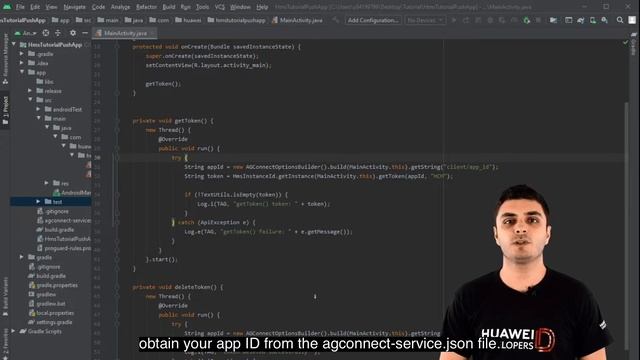The height and width of the screenshot is (360, 640).
Task: Click 'huawei' breadcrumb in navigation bar
Action: point(188,20)
